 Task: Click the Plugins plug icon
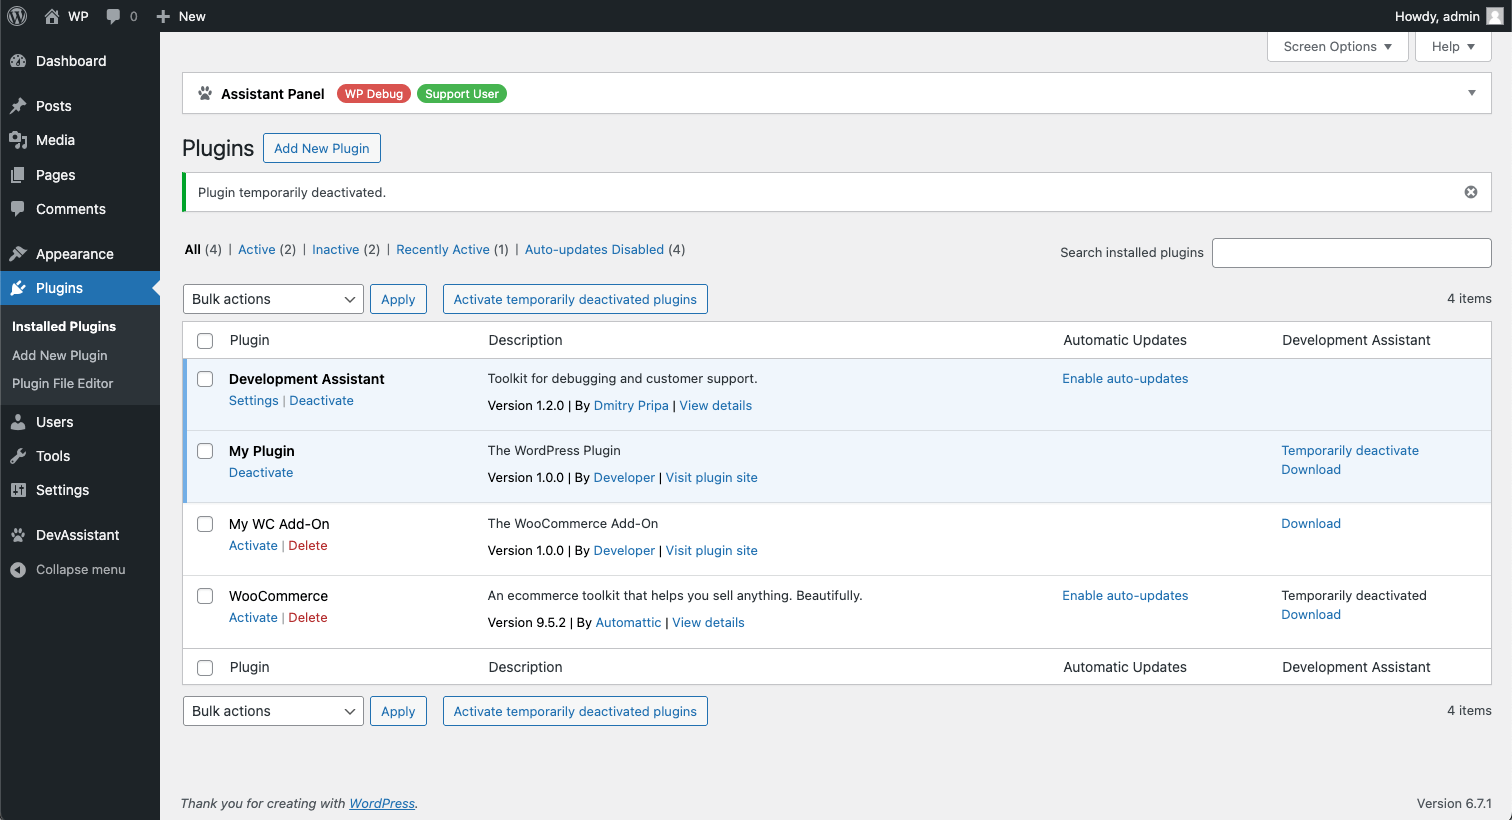(18, 288)
